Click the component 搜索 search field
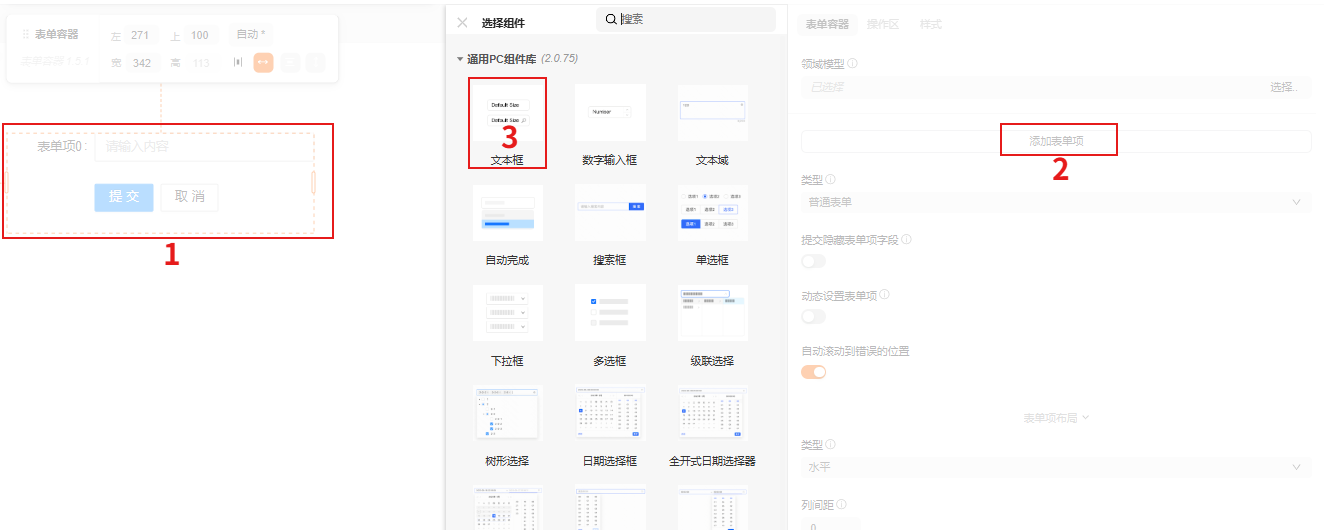 point(686,19)
